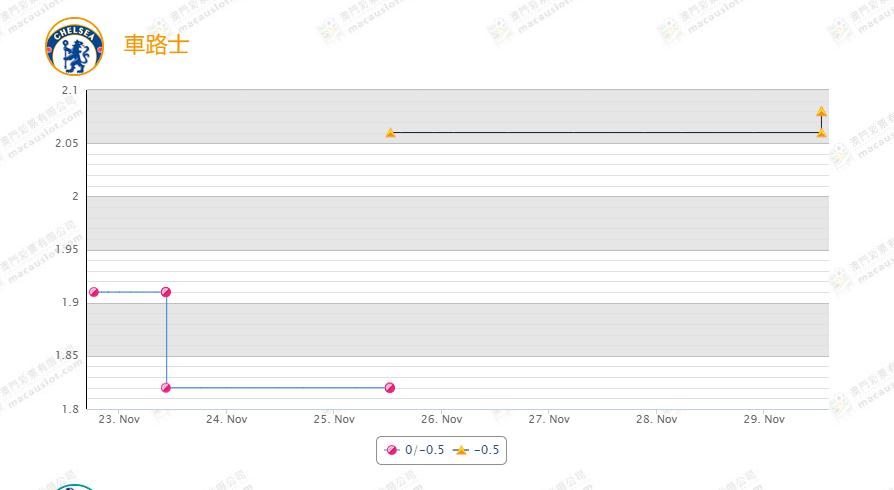Select first pink data point at 1.91
The image size is (894, 490).
tap(94, 292)
